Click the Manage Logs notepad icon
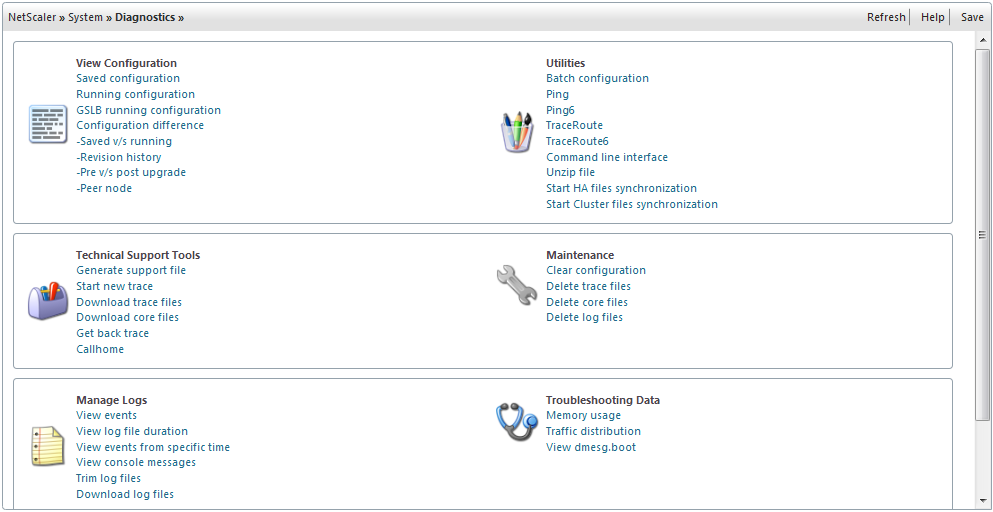Viewport: 993px width, 512px height. pos(47,445)
